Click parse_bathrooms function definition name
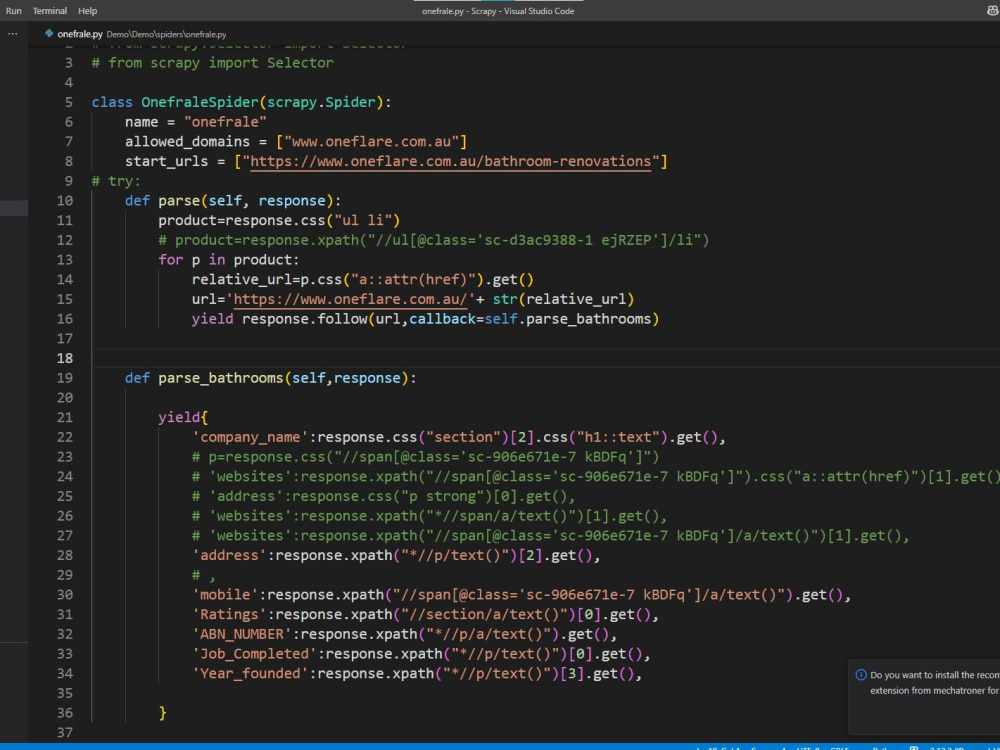 [221, 378]
